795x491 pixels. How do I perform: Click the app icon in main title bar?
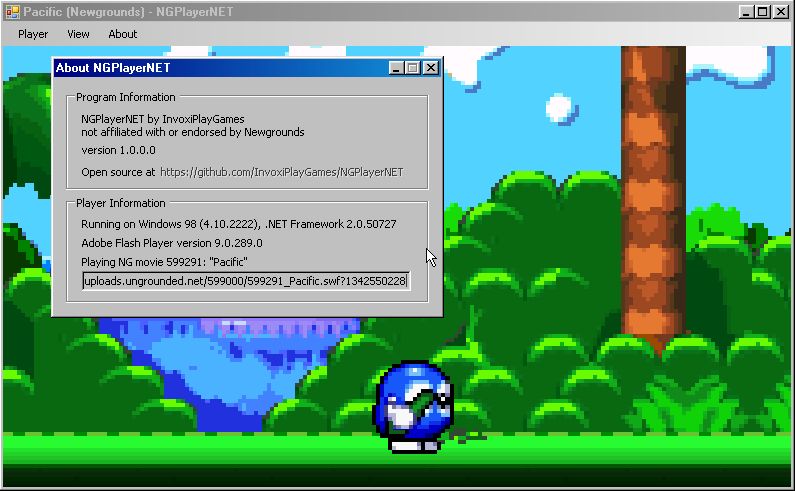click(12, 12)
